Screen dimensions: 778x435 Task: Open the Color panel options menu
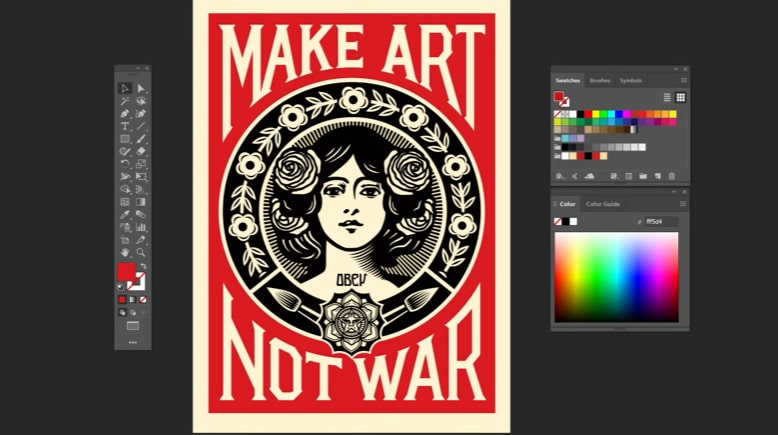(683, 204)
